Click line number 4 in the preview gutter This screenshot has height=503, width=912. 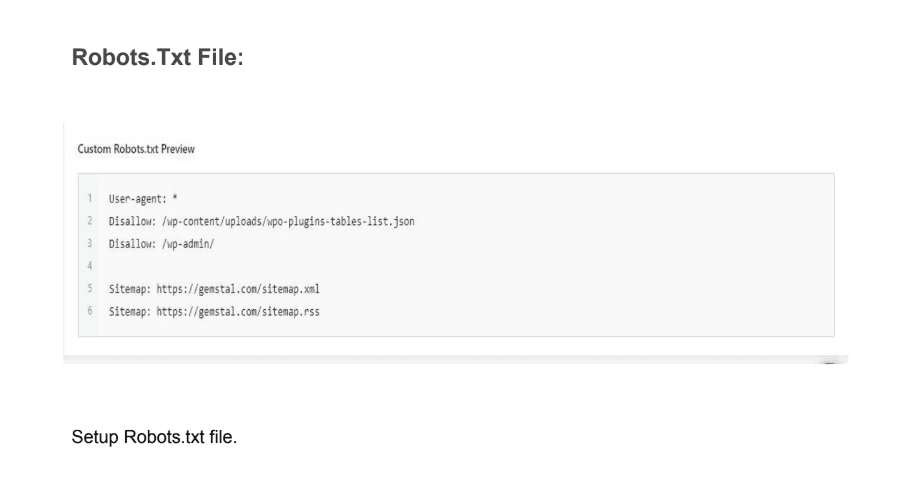tap(90, 266)
